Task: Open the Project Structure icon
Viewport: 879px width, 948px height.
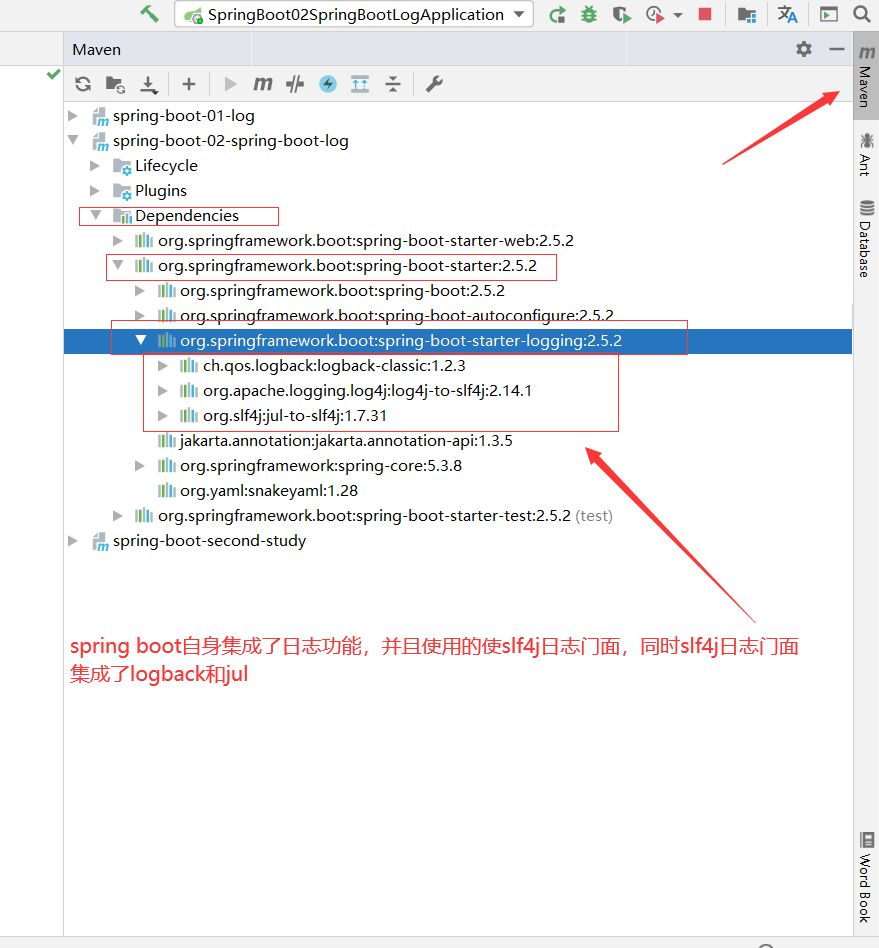Action: 747,15
